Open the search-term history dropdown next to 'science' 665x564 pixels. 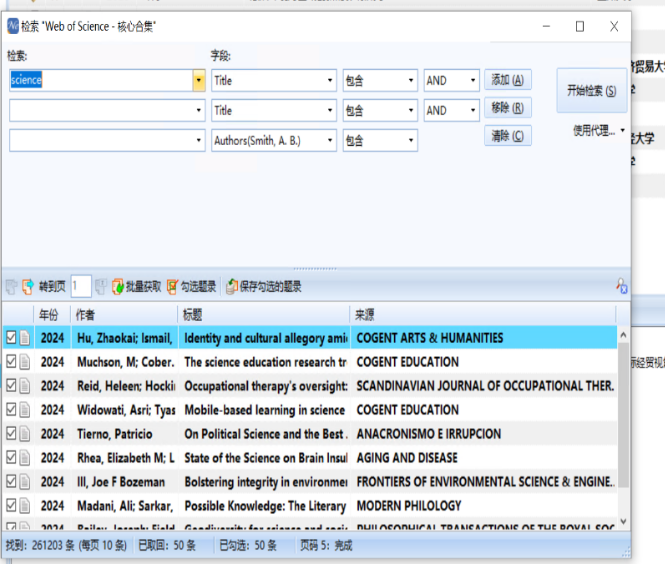coord(198,80)
